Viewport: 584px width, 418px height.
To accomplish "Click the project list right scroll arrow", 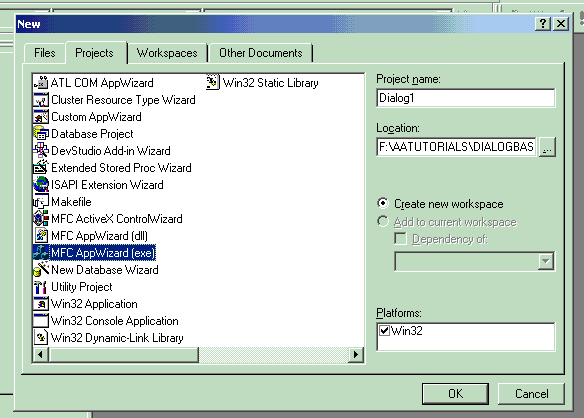I will pyautogui.click(x=356, y=355).
